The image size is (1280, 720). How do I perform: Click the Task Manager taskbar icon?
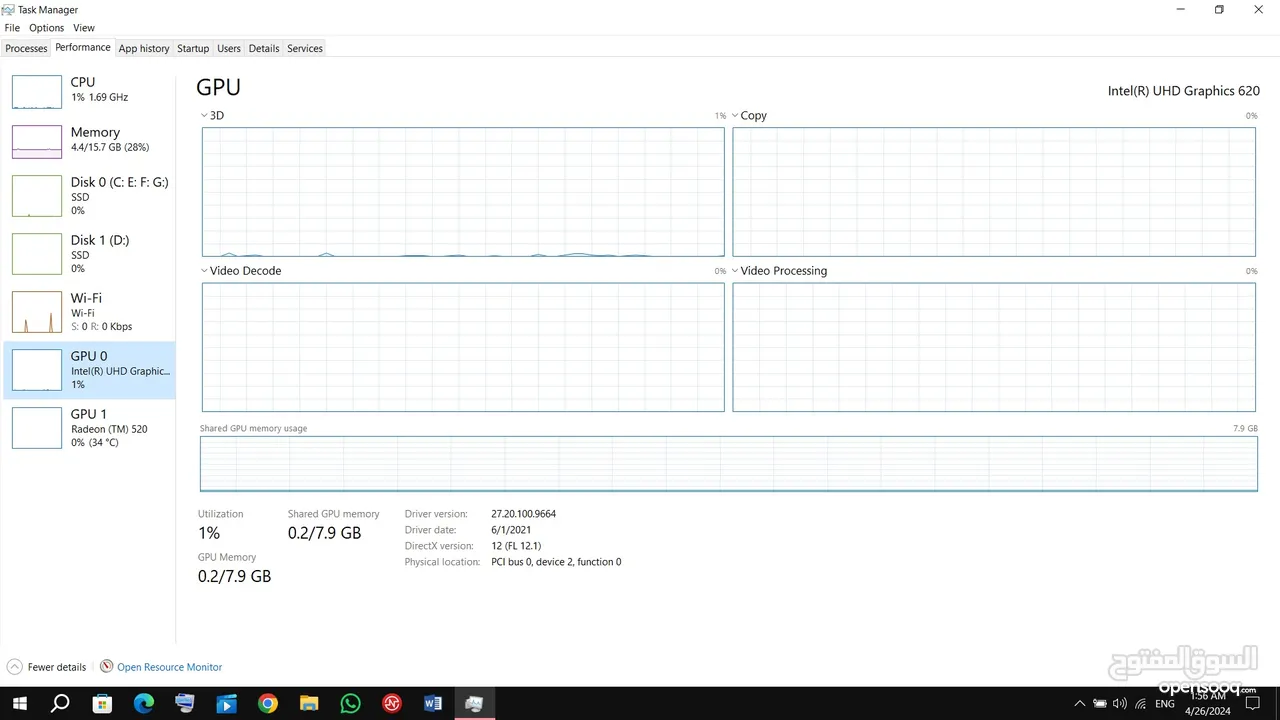point(474,704)
